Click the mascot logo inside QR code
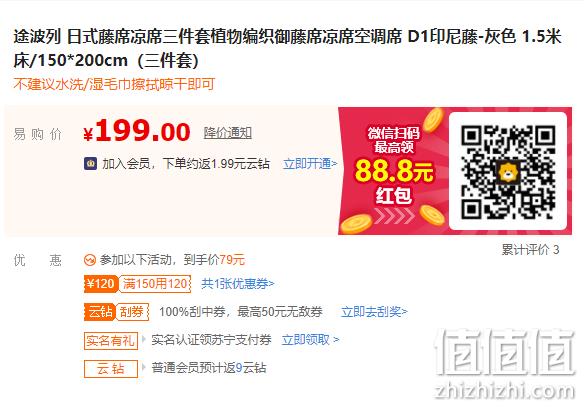Viewport: 584px width, 408px height. (x=508, y=173)
